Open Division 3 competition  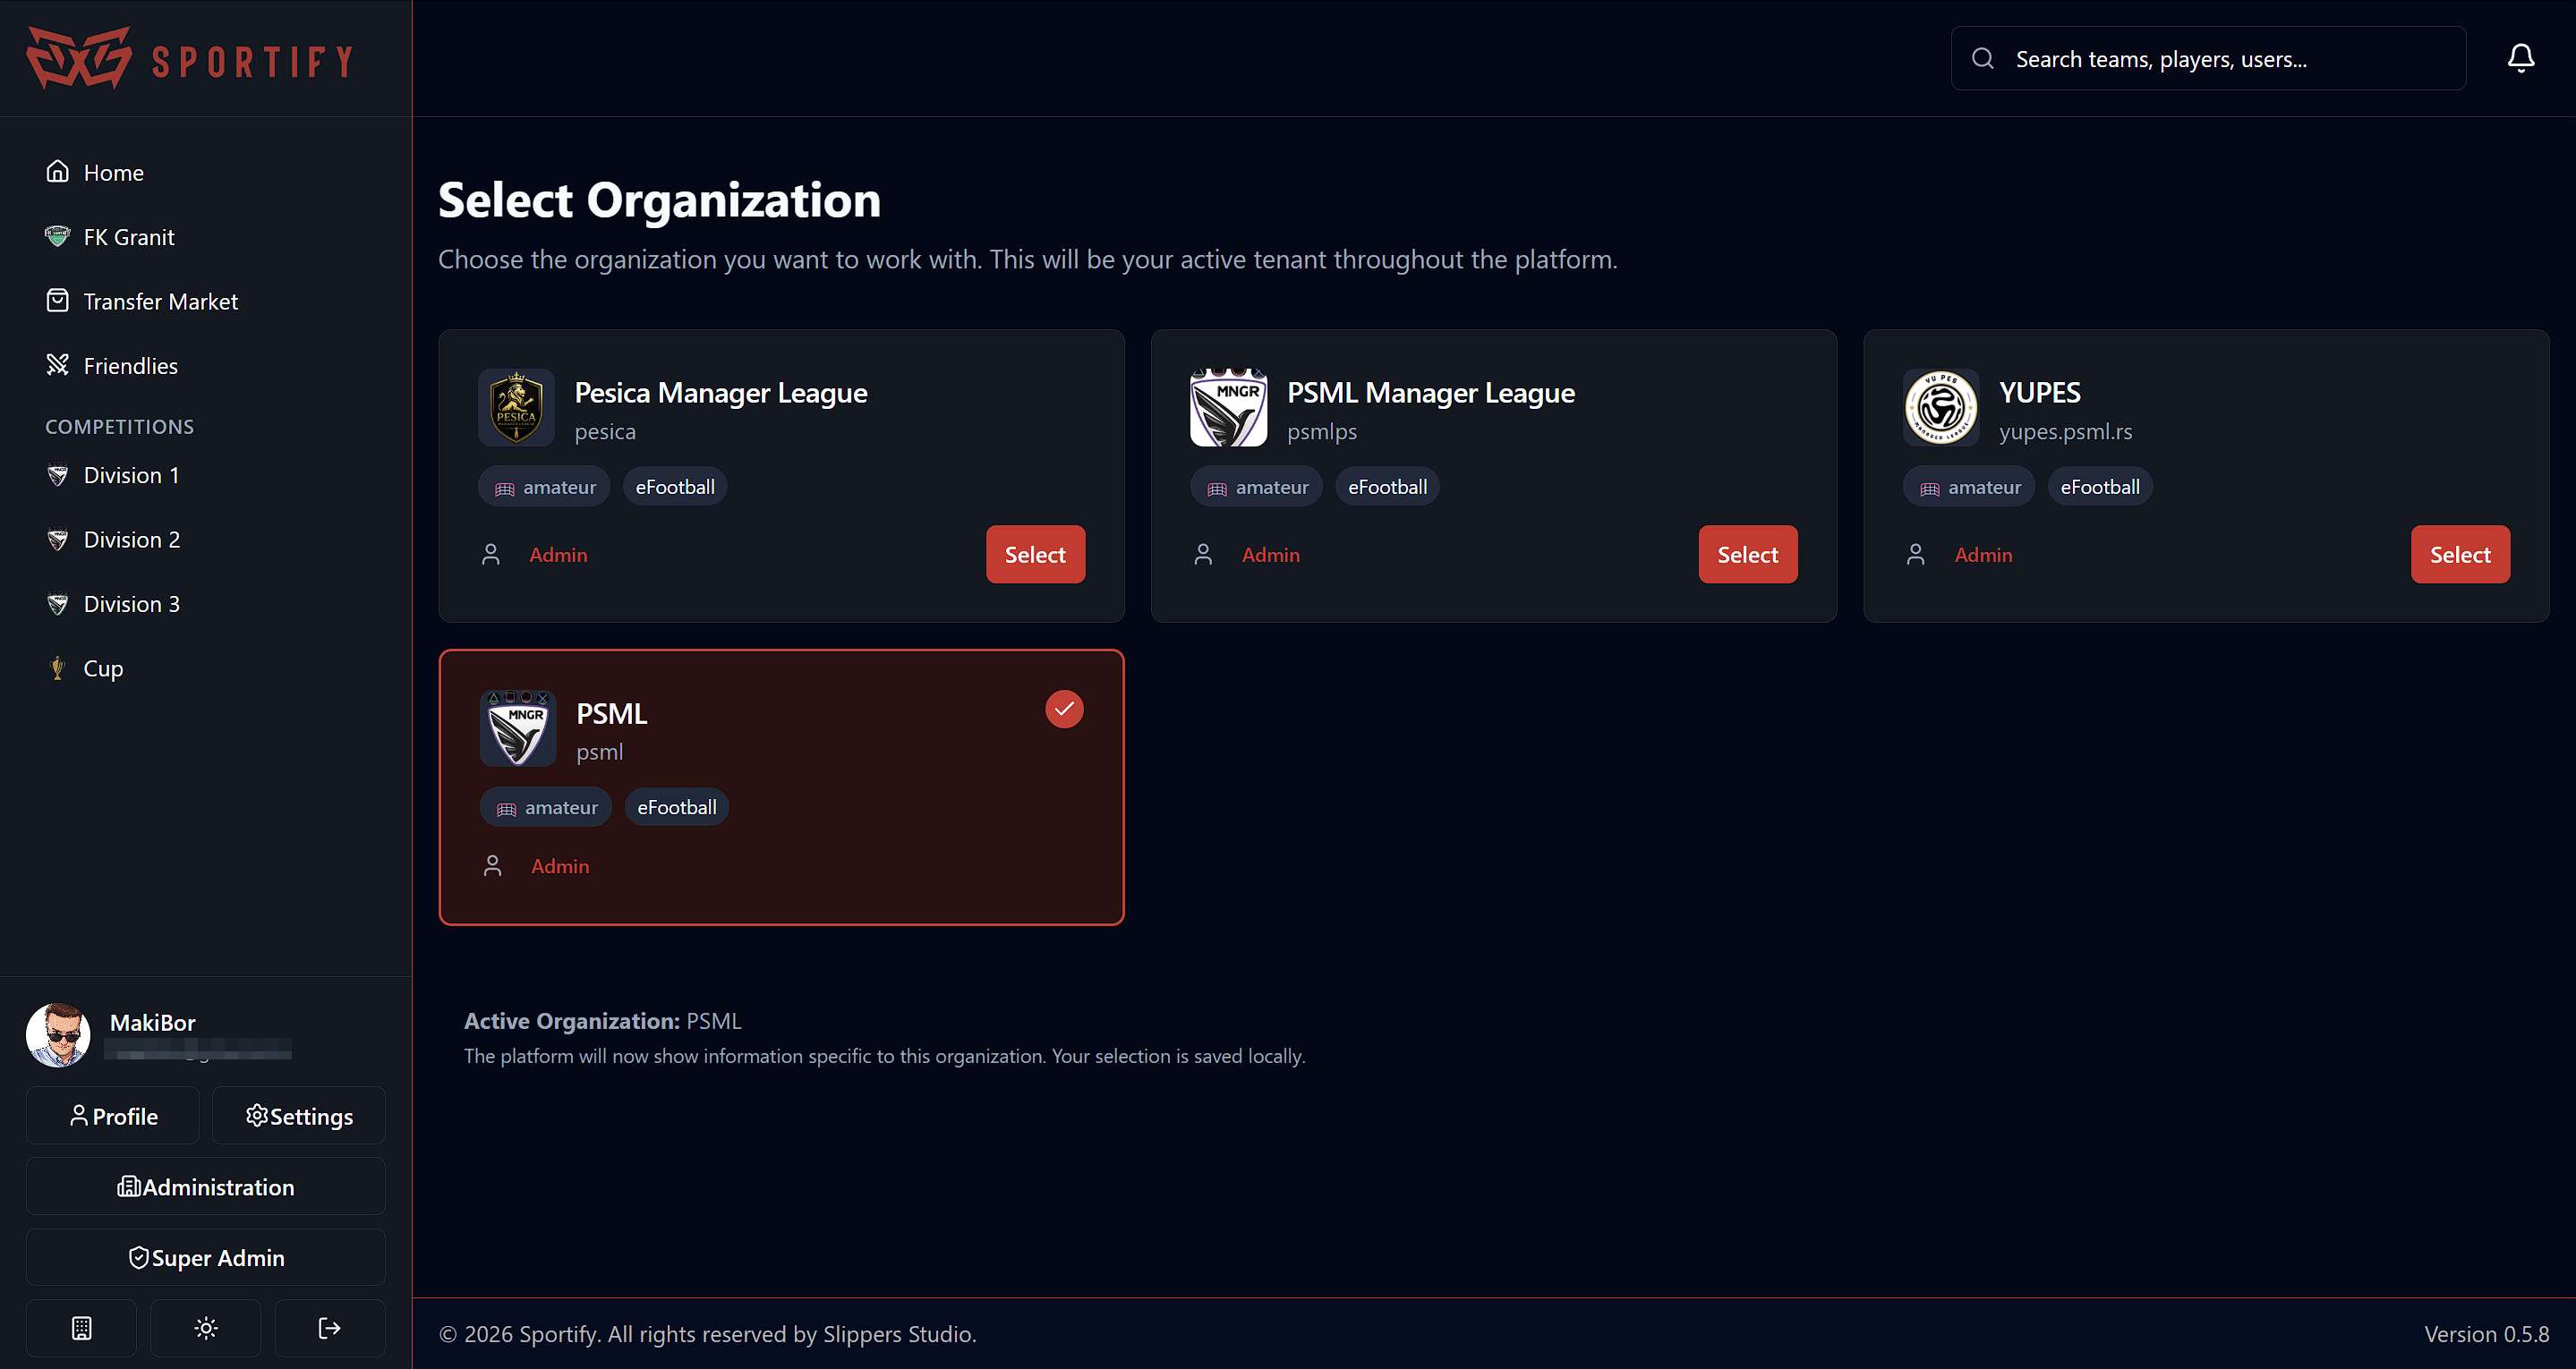206,604
